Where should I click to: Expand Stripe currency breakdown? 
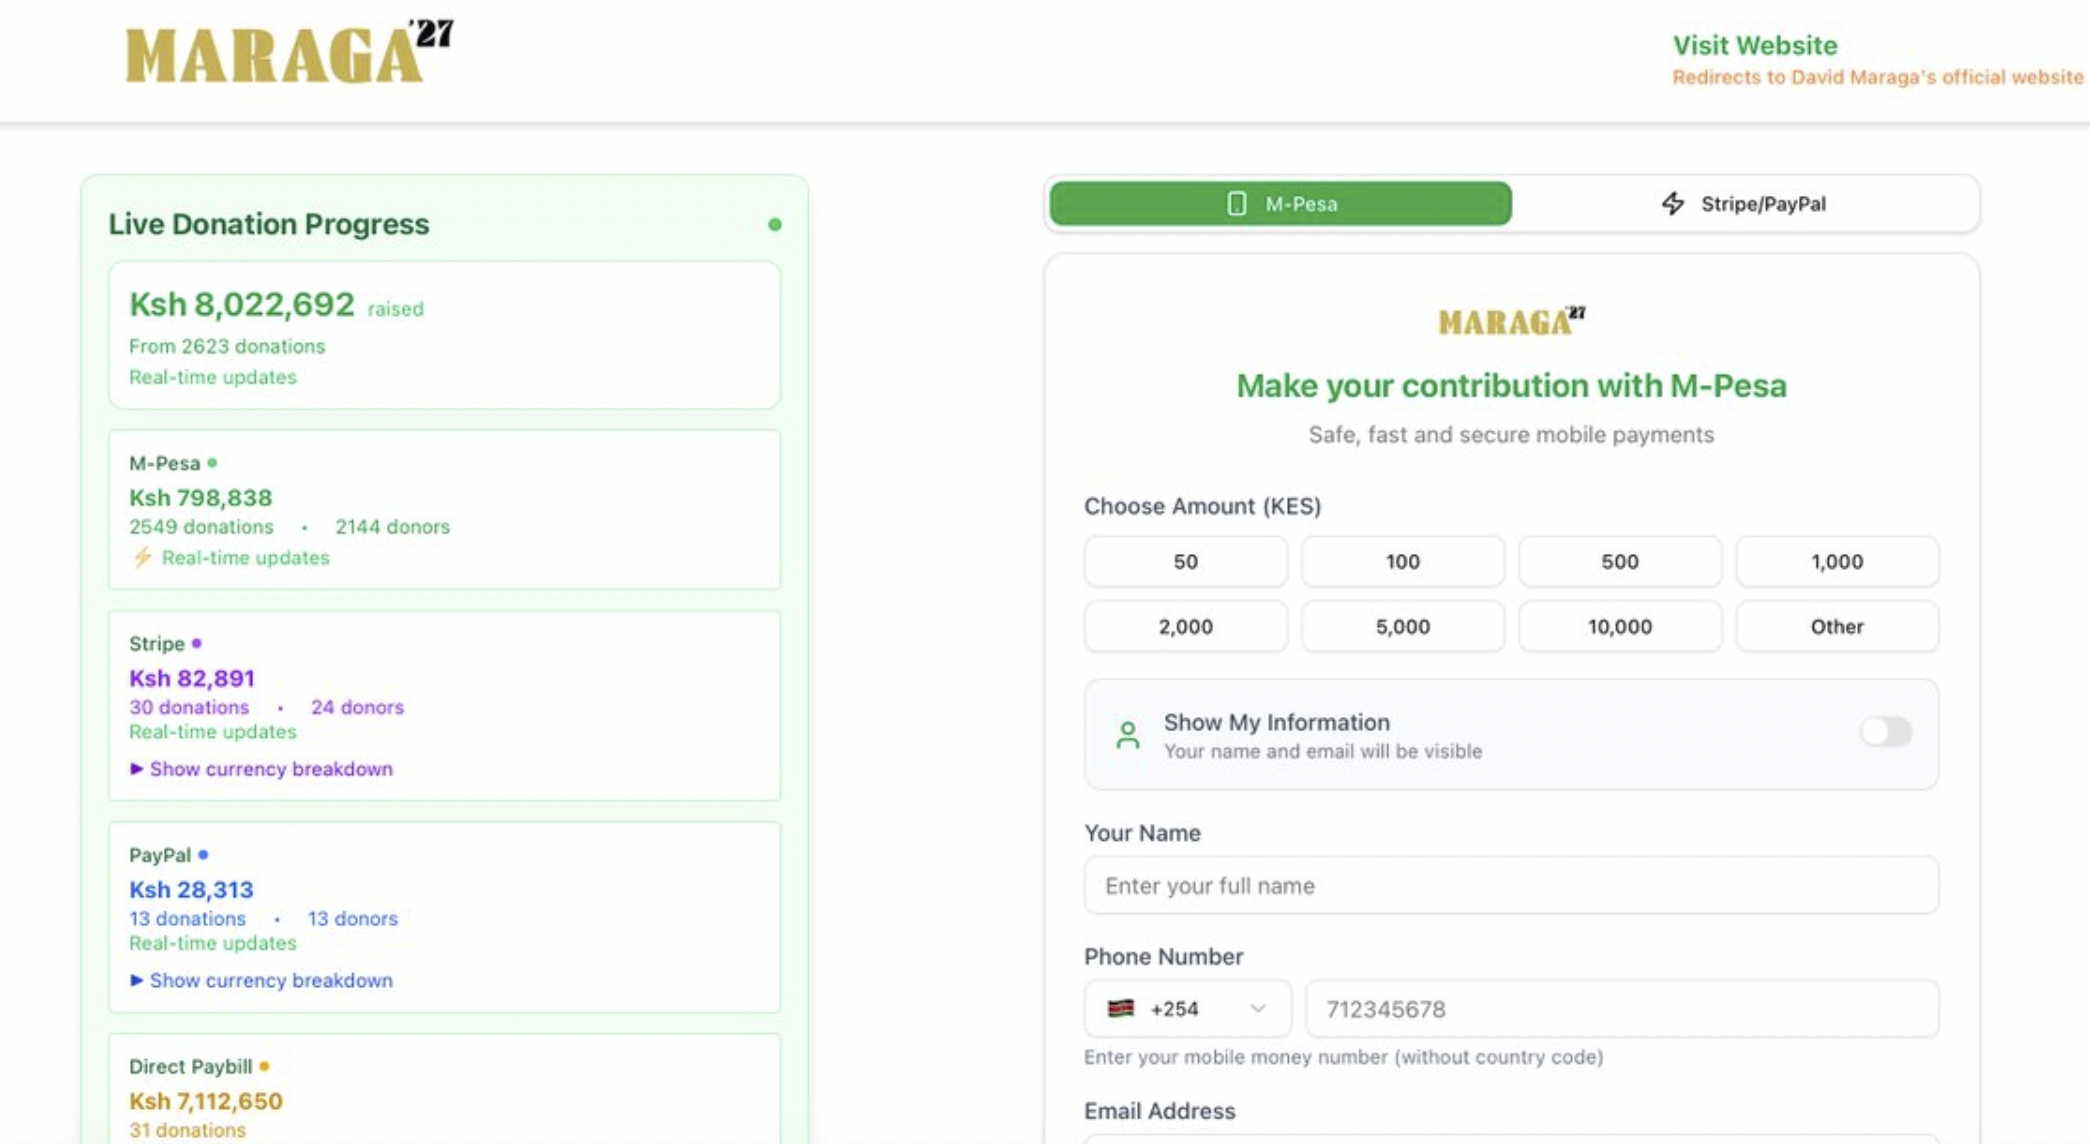[261, 769]
